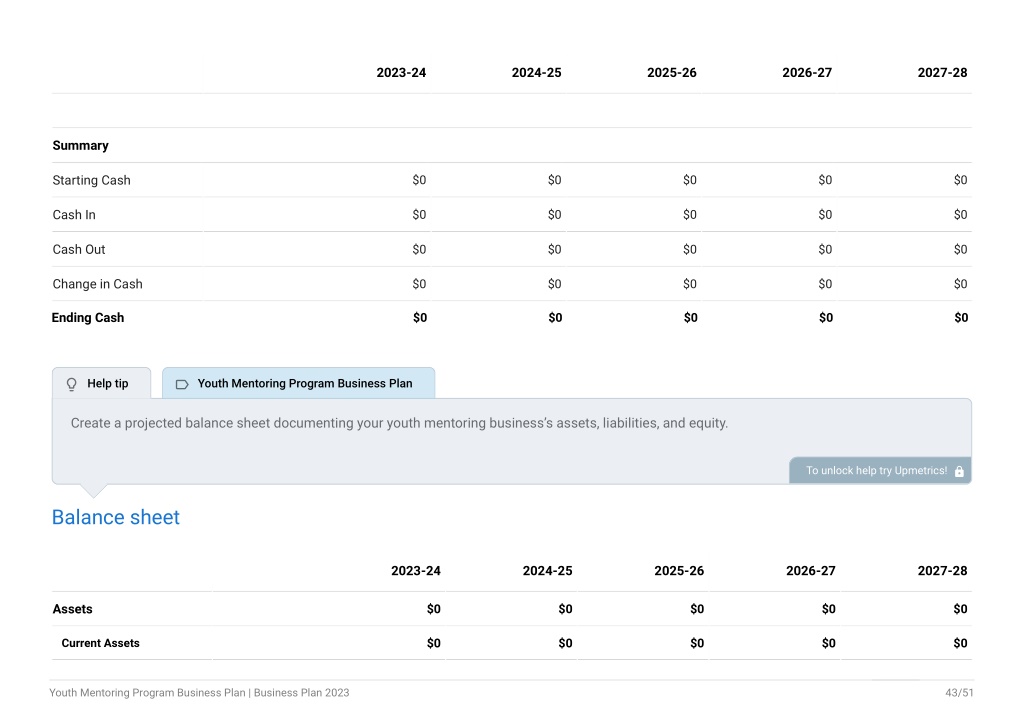
Task: Click Starting Cash value for 2027-28
Action: pos(960,180)
